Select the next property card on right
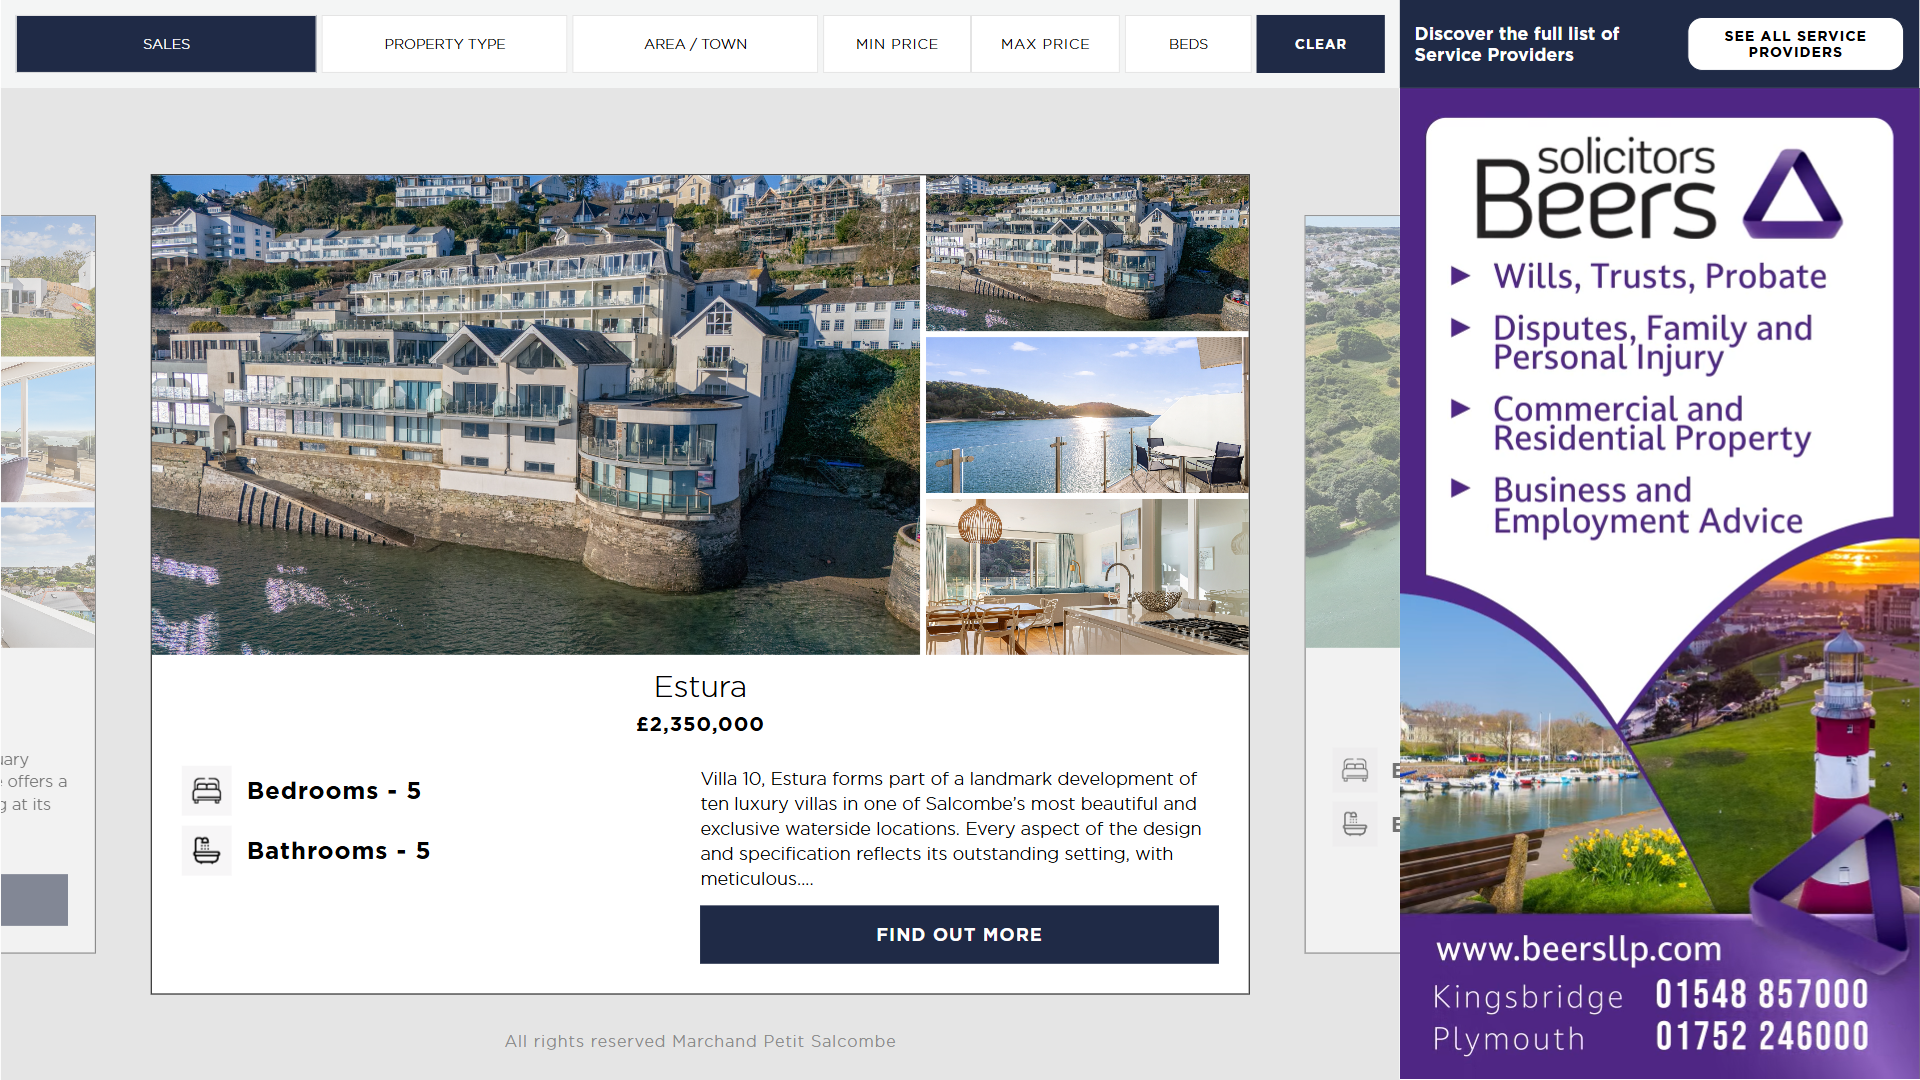 tap(1352, 584)
